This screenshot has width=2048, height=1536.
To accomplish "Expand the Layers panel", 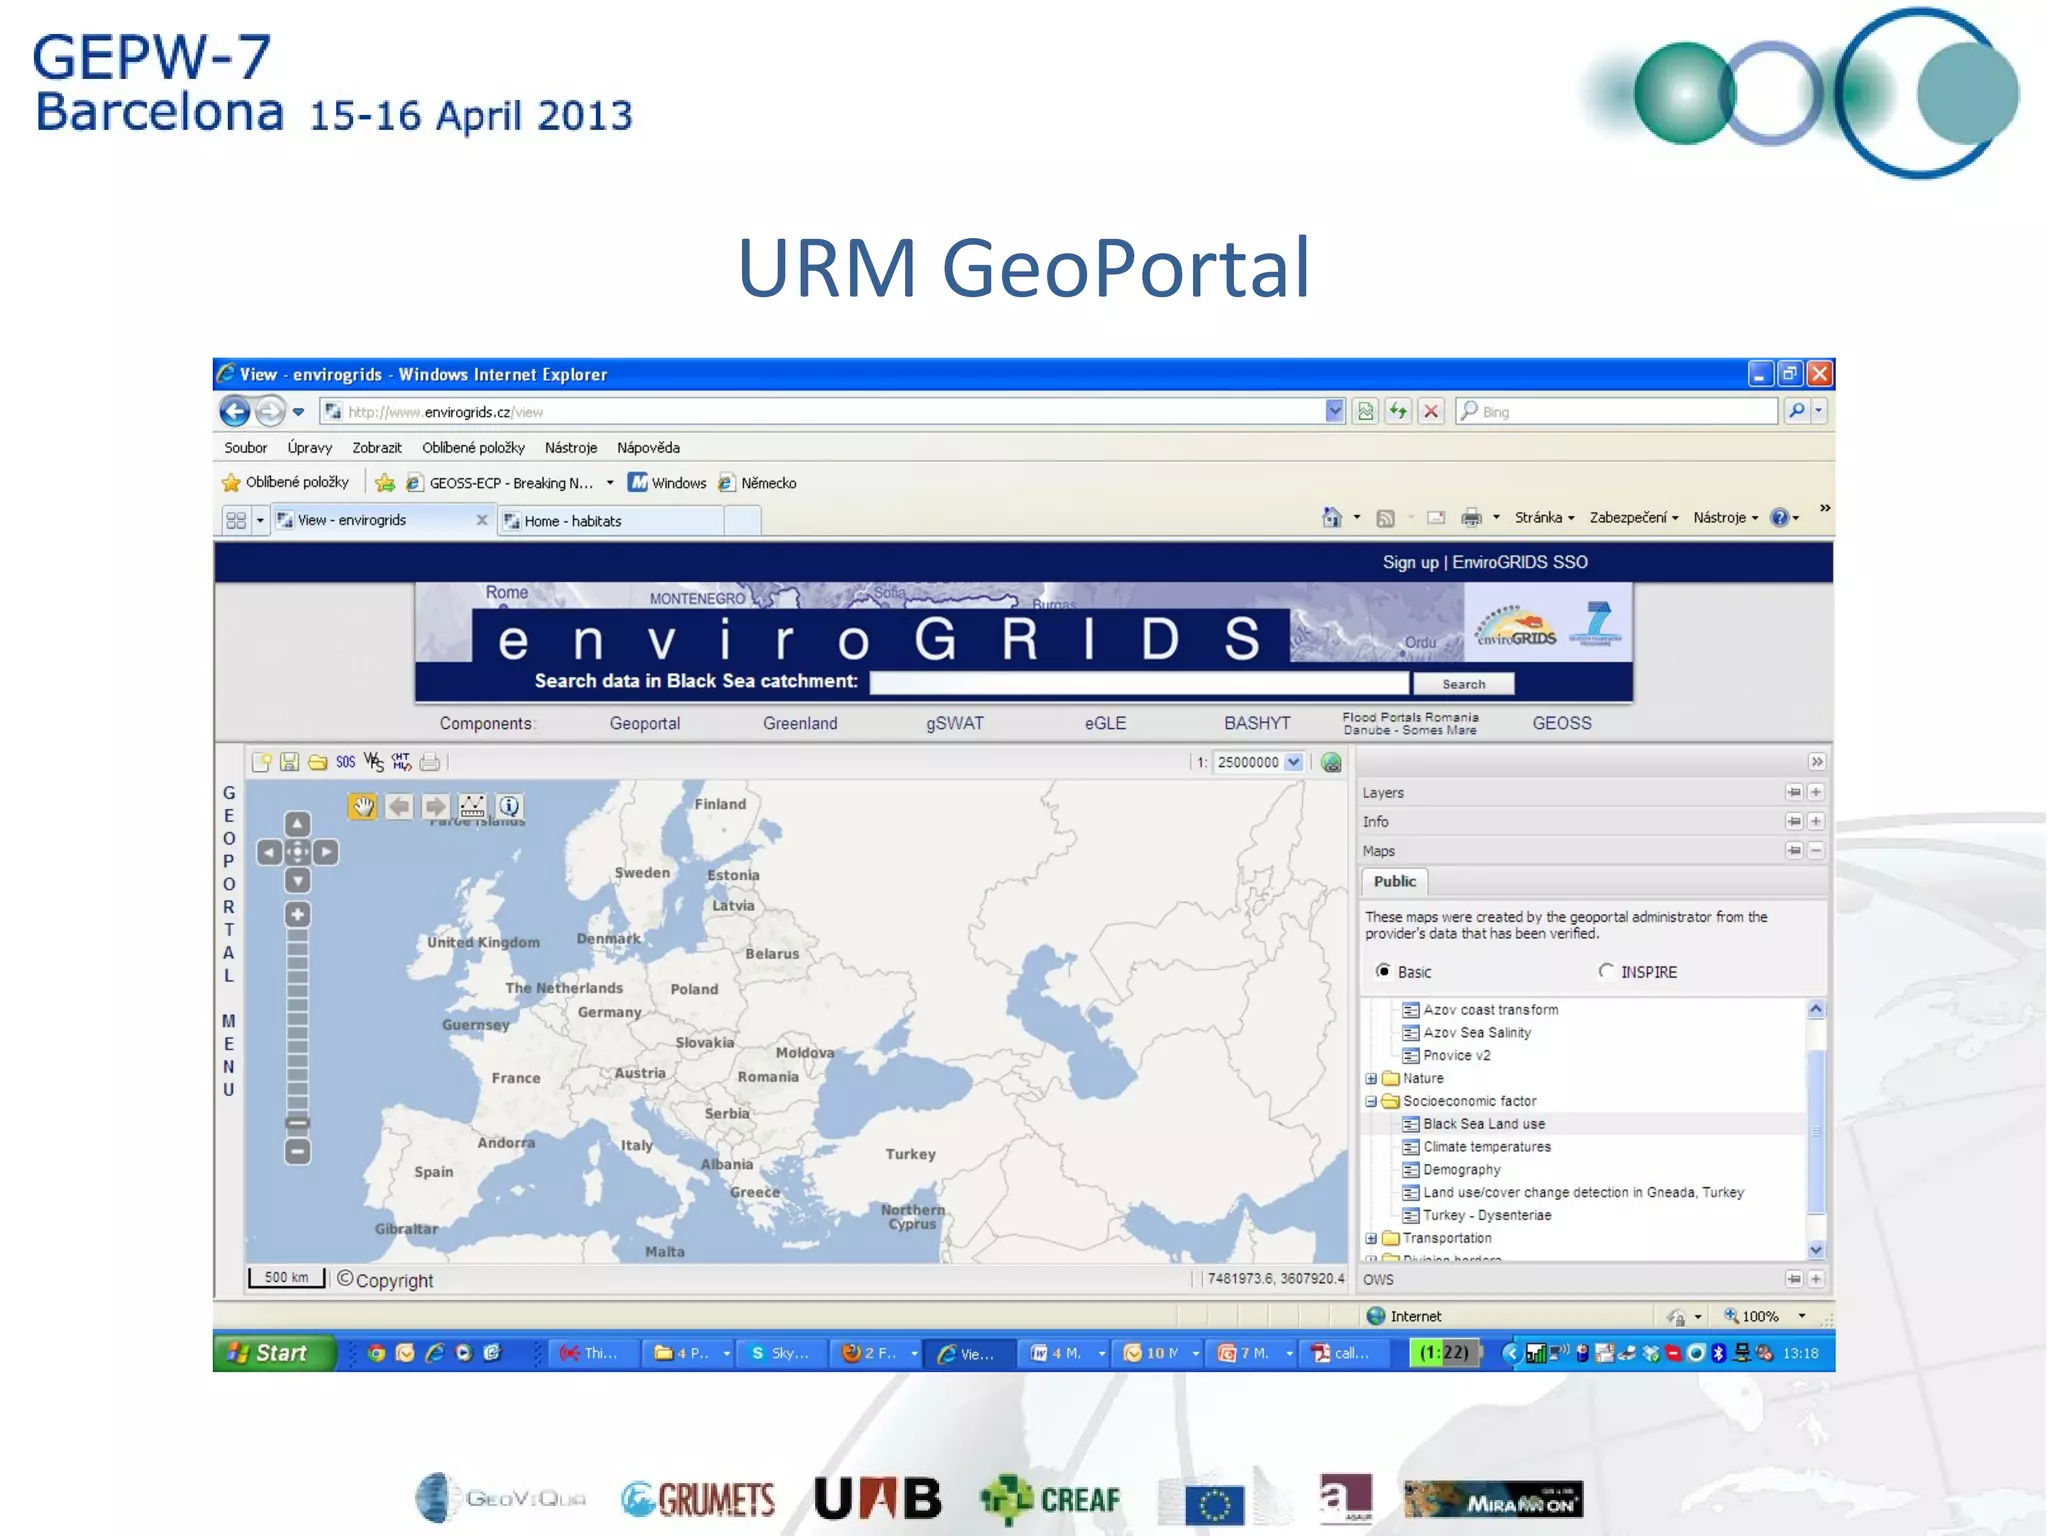I will pos(1816,792).
